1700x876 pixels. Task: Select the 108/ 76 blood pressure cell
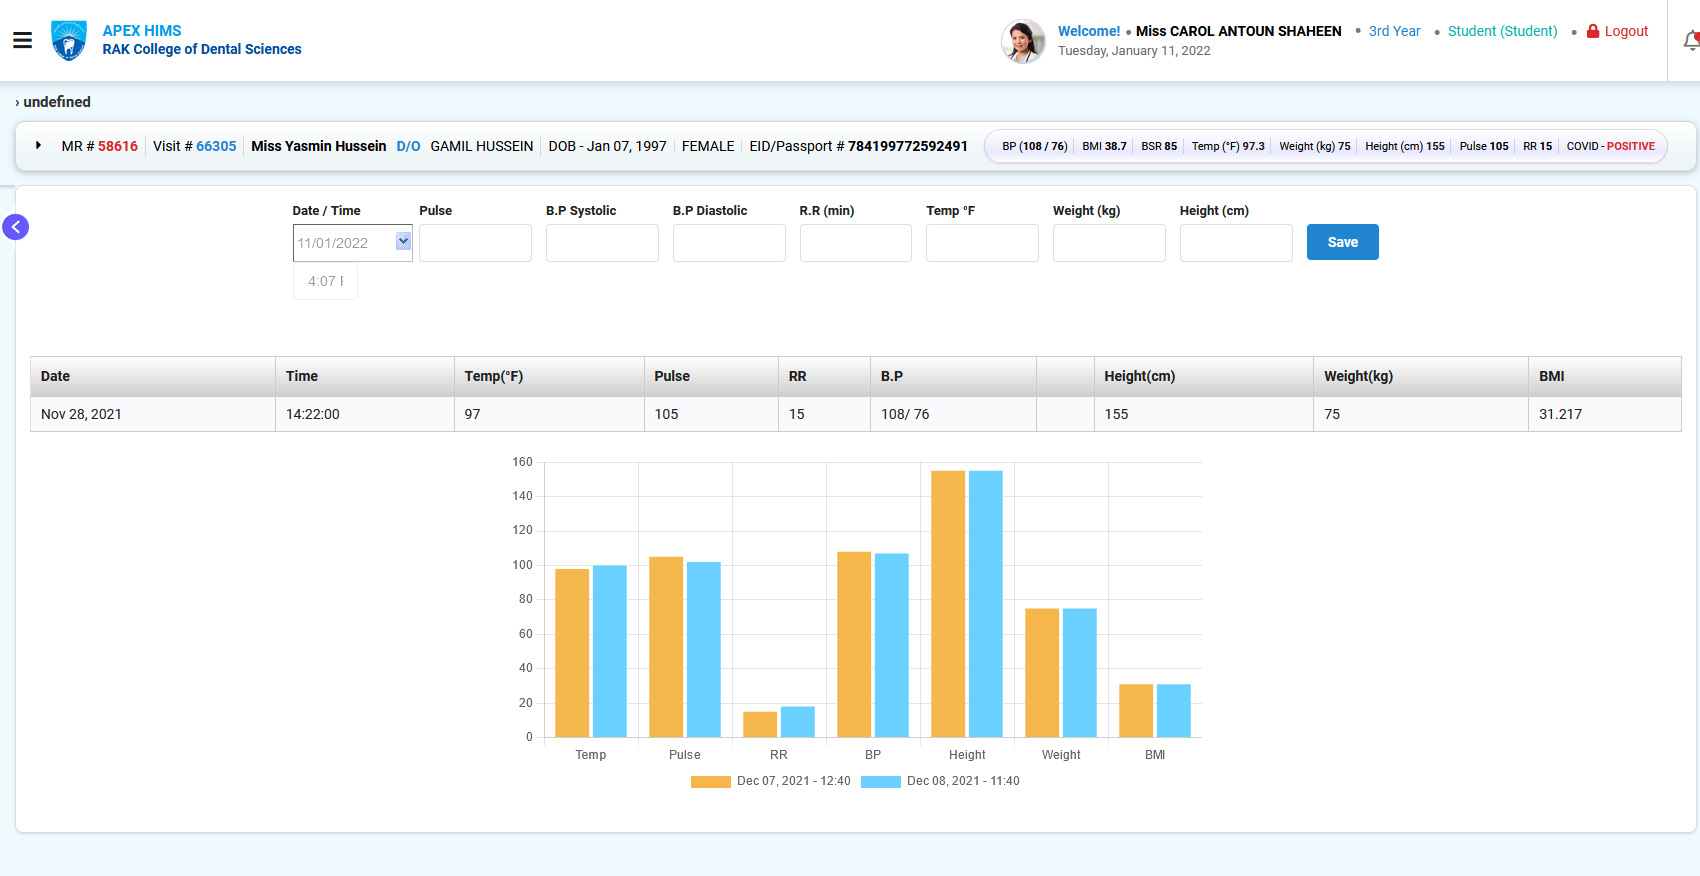click(x=953, y=414)
